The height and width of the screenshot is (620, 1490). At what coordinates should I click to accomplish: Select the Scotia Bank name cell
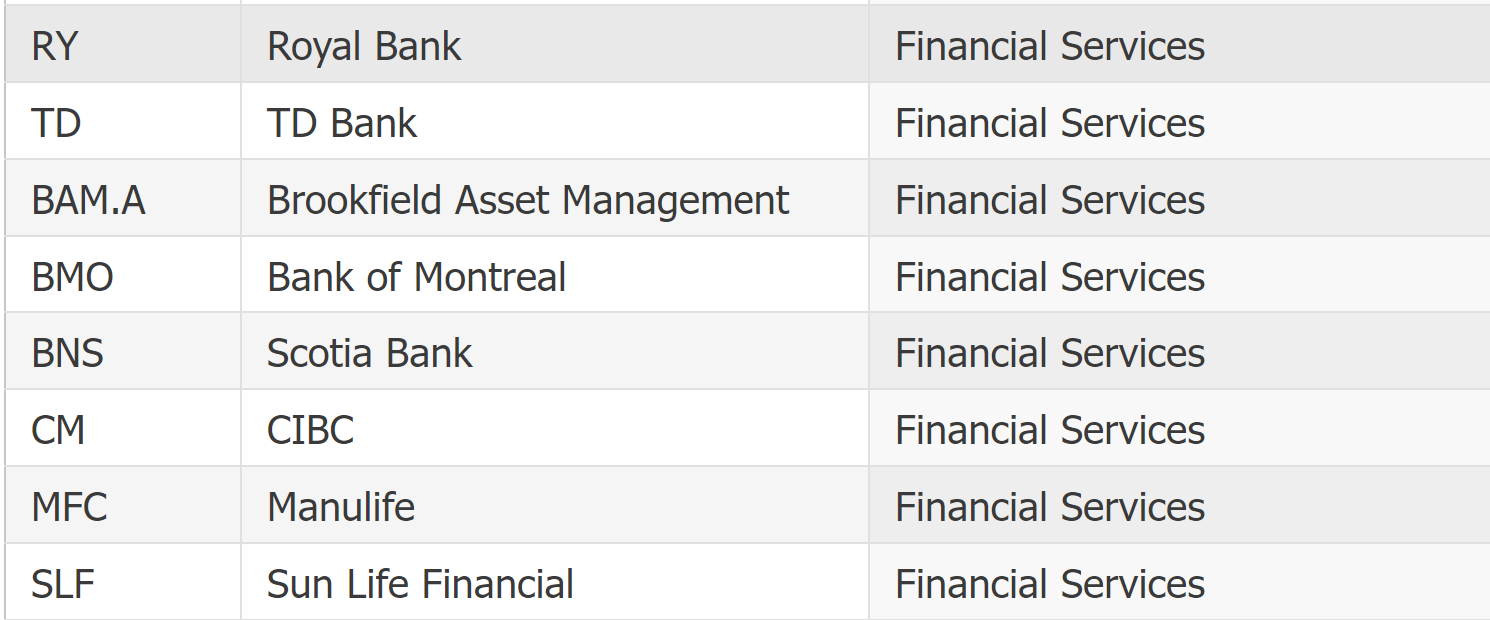pos(555,352)
